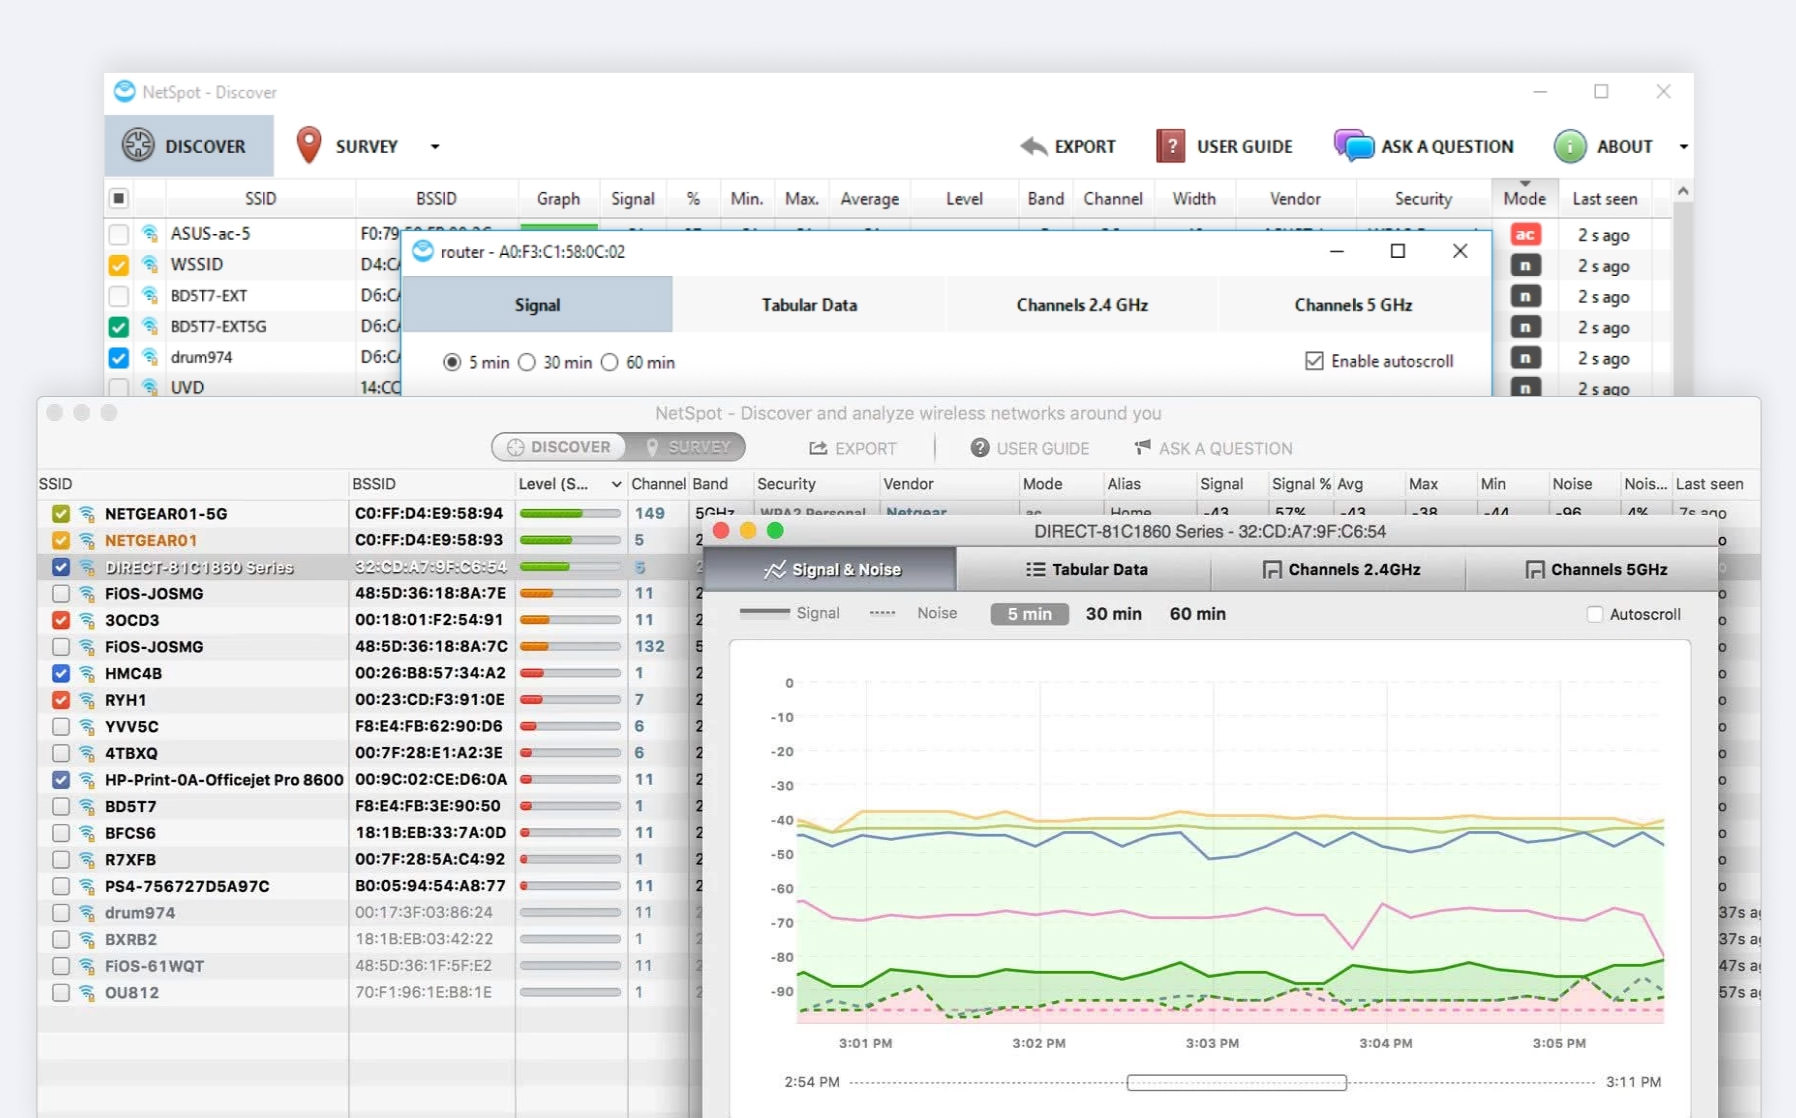Click the Mac Export share icon
This screenshot has width=1796, height=1118.
click(x=818, y=448)
